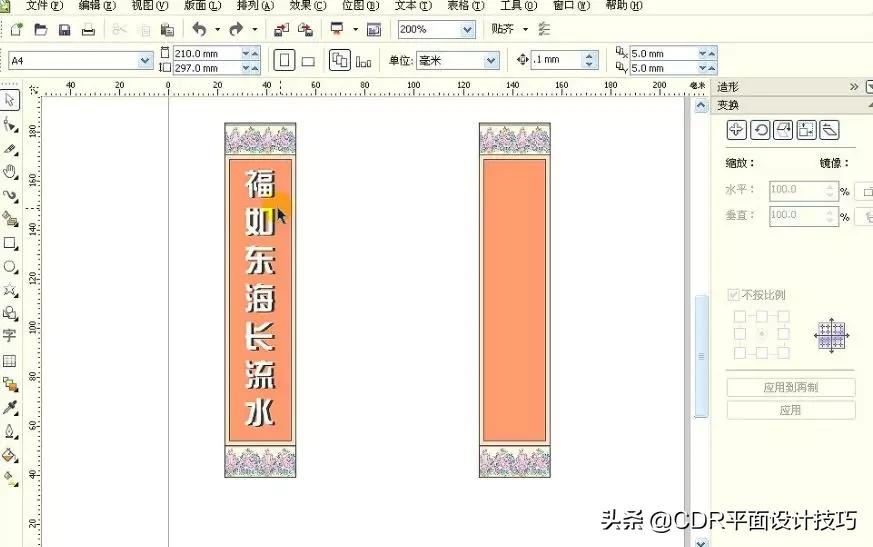Image resolution: width=873 pixels, height=547 pixels.
Task: Click the page width 210.0 mm field
Action: click(x=207, y=53)
